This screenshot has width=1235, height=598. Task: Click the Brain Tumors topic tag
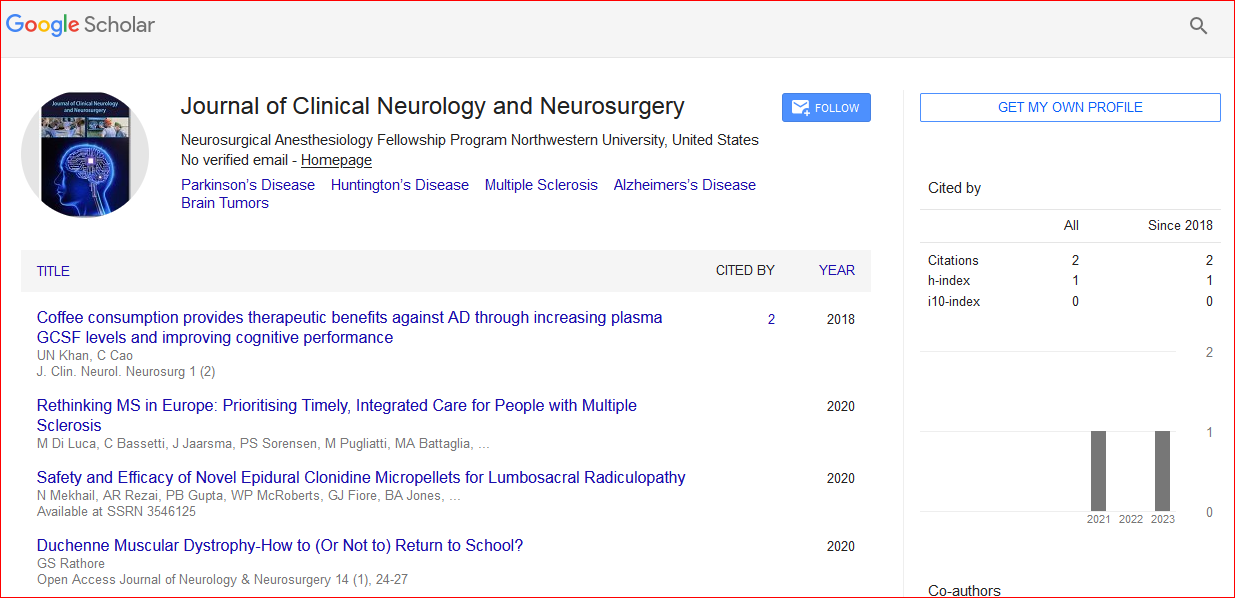[x=225, y=203]
